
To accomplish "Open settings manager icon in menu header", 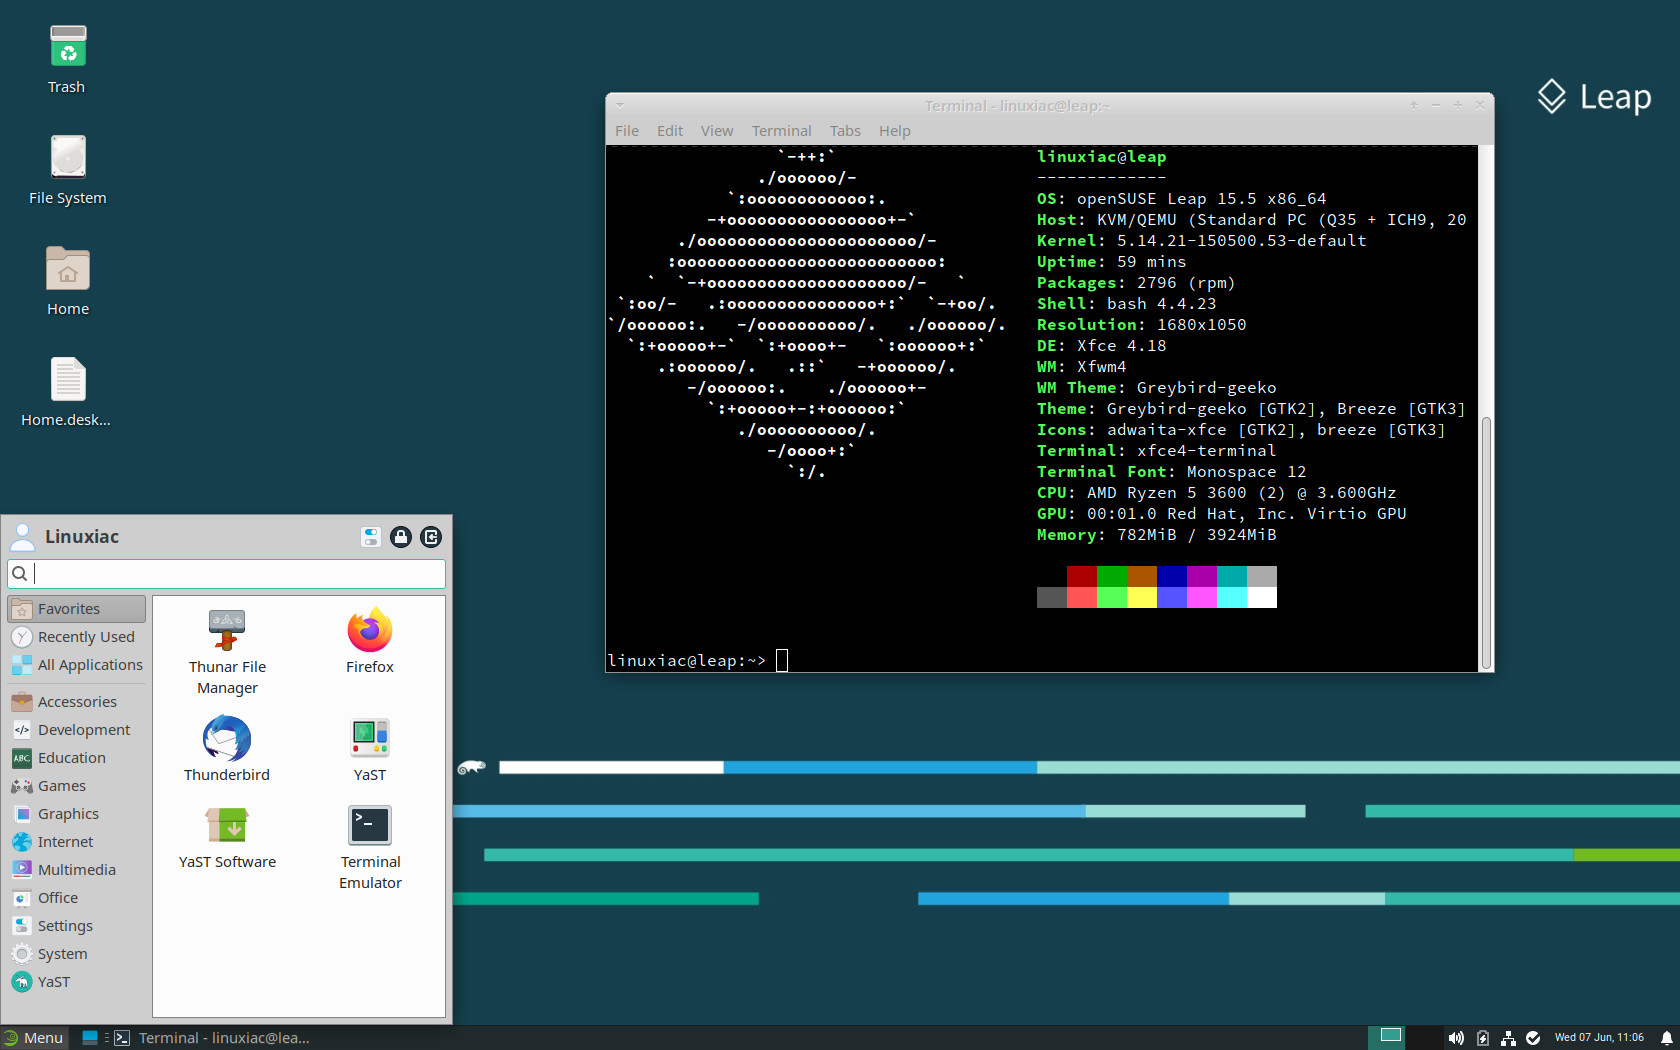I will tap(371, 537).
